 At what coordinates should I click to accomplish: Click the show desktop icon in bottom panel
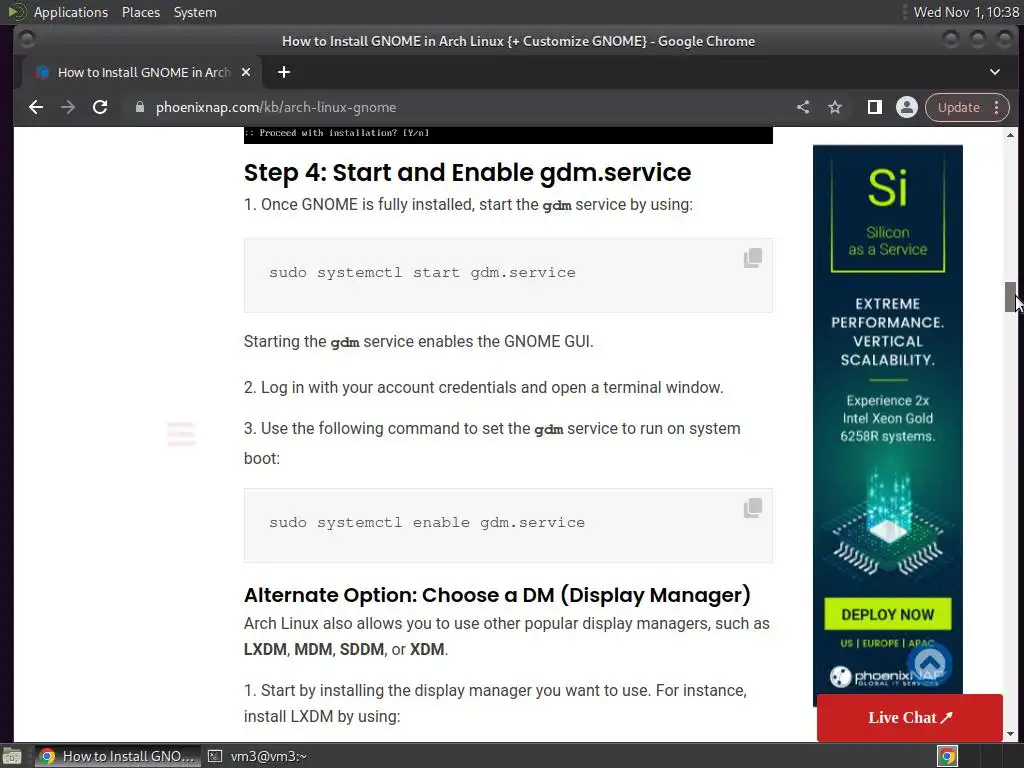click(x=12, y=756)
